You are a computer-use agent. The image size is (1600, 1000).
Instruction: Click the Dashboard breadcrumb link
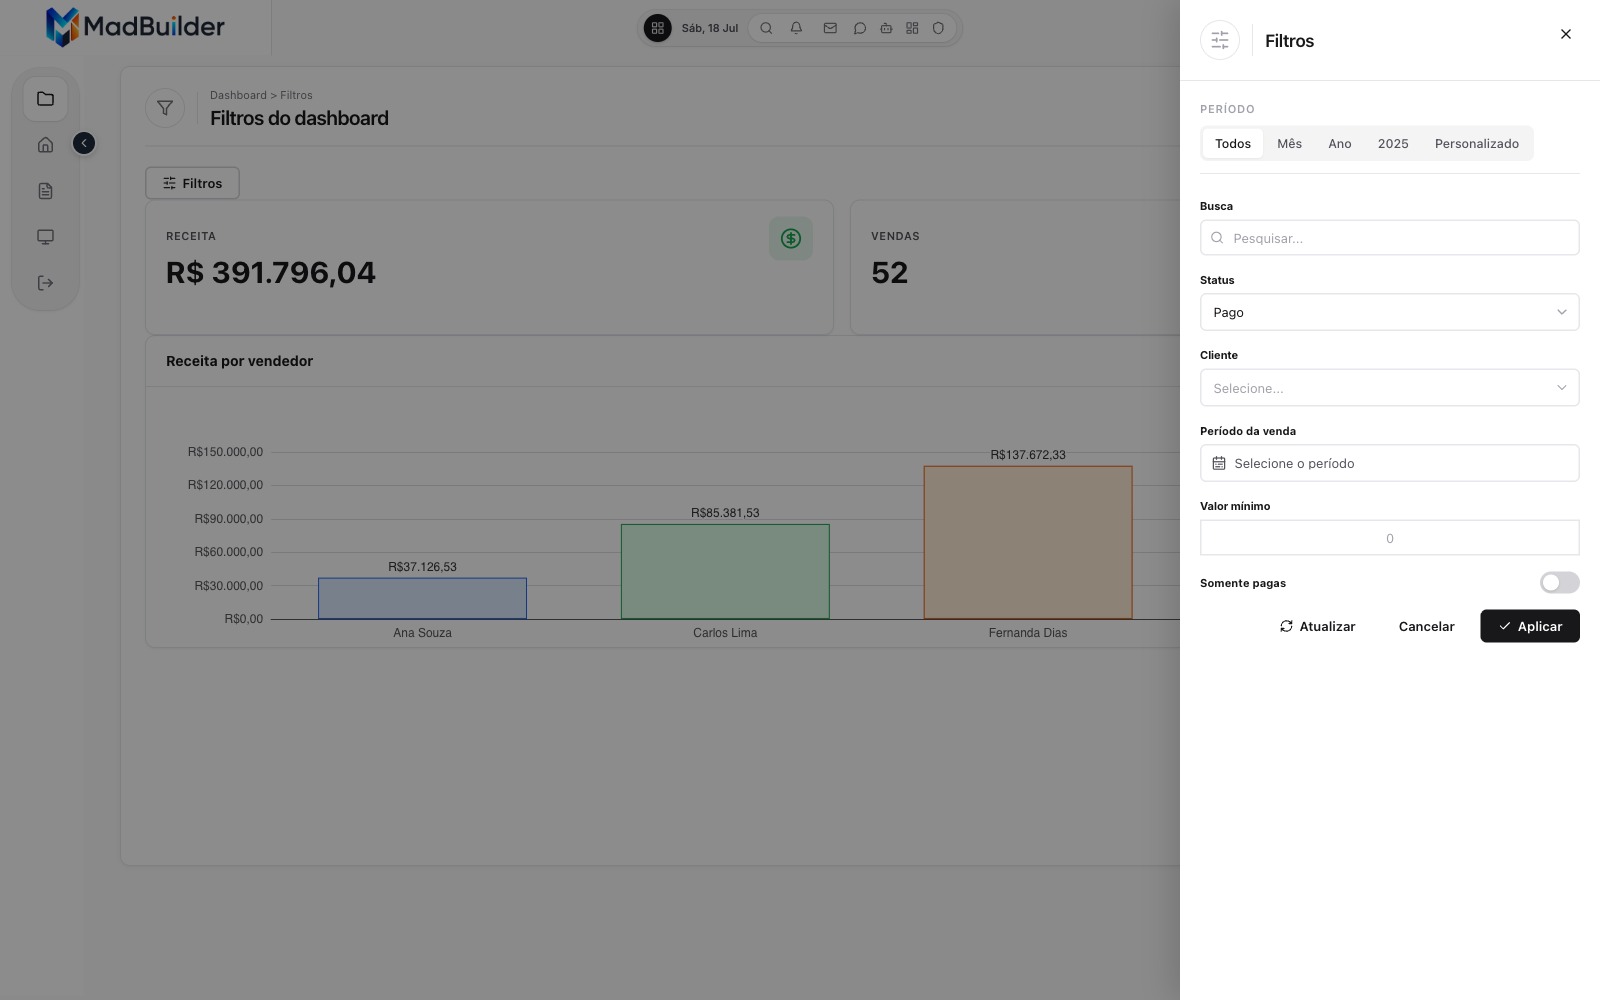pyautogui.click(x=238, y=95)
